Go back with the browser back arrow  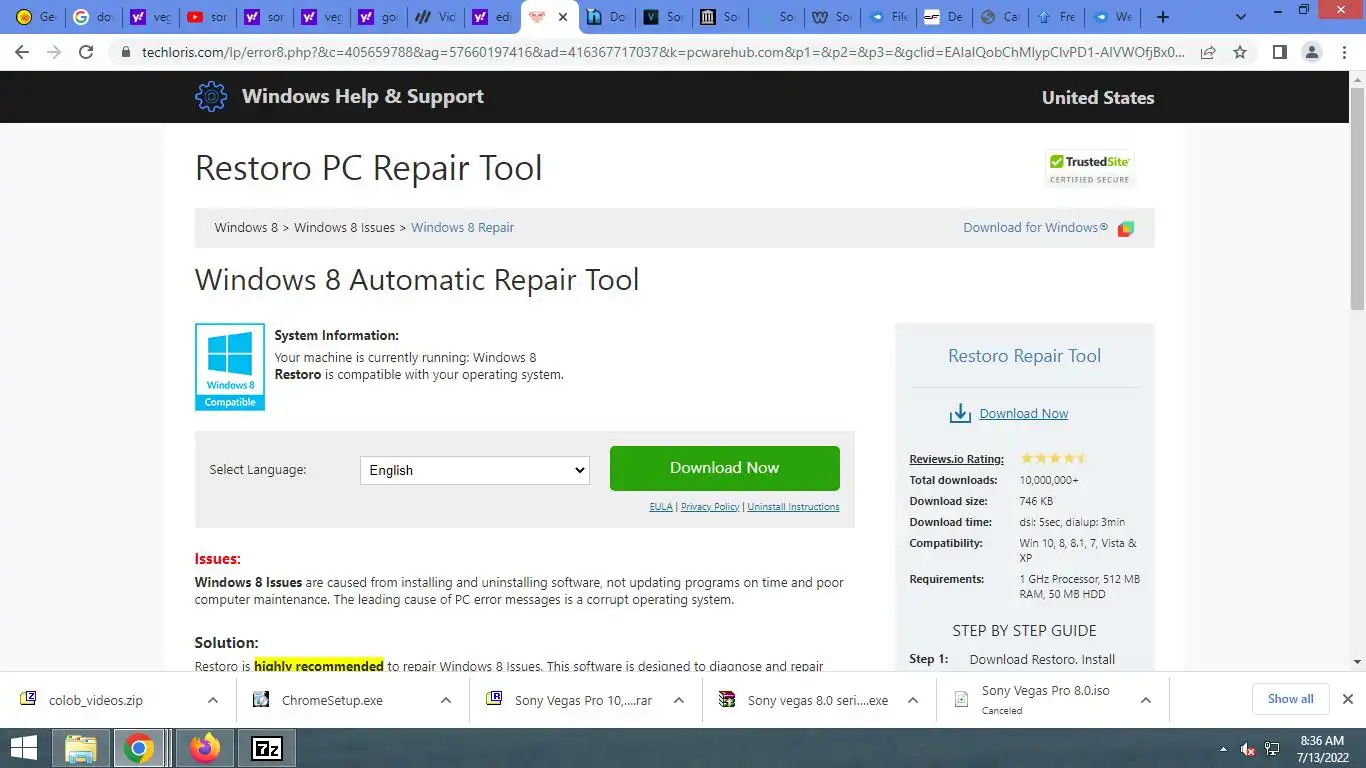point(22,52)
